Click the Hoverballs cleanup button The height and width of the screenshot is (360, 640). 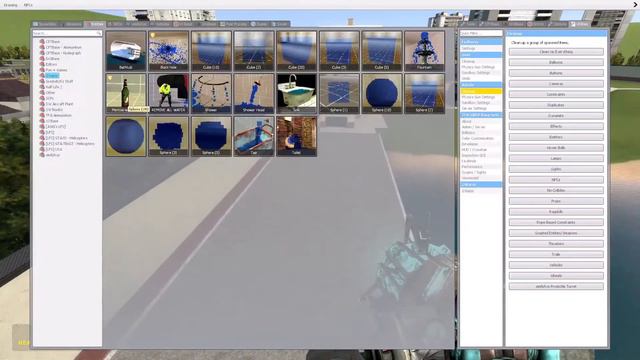[556, 148]
